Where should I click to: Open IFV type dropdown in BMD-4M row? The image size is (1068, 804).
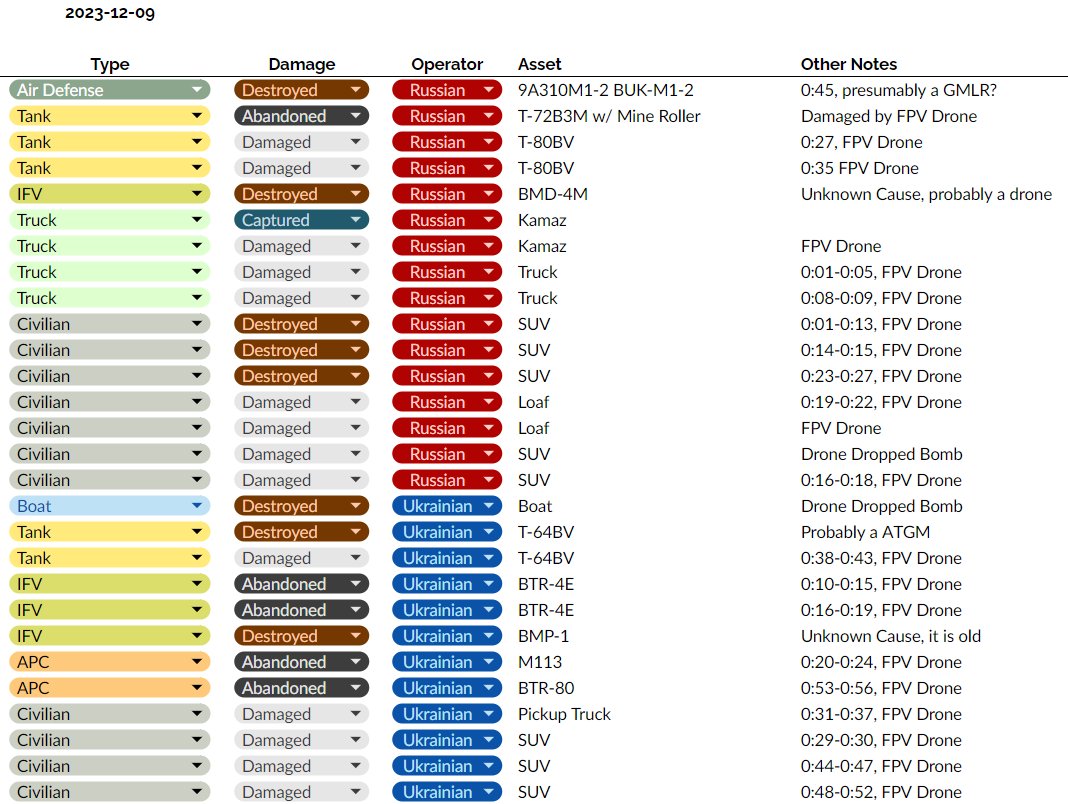110,194
